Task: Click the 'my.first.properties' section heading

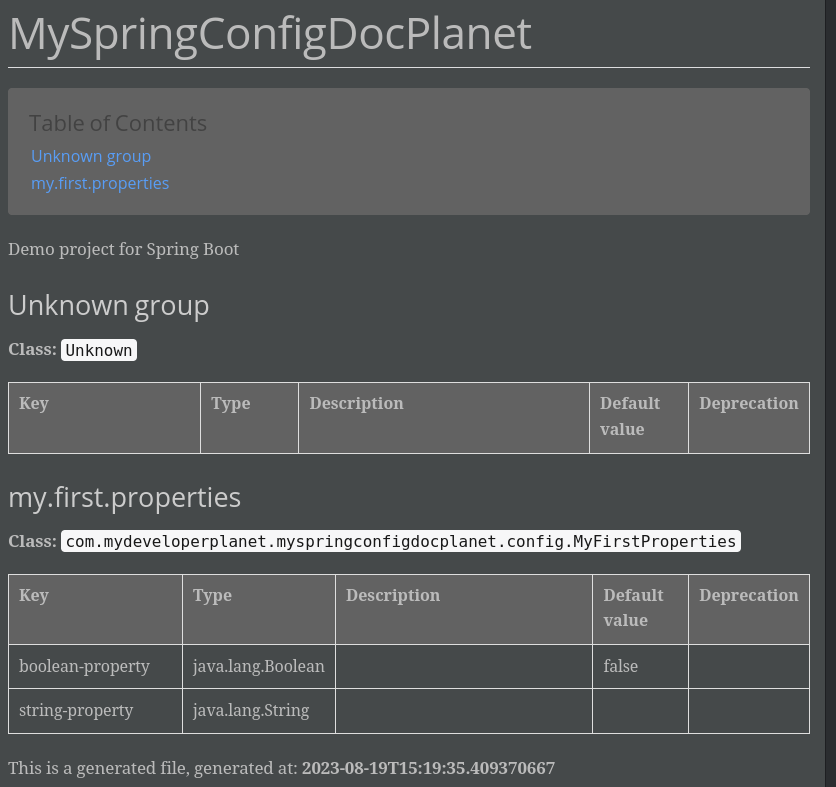Action: coord(125,498)
